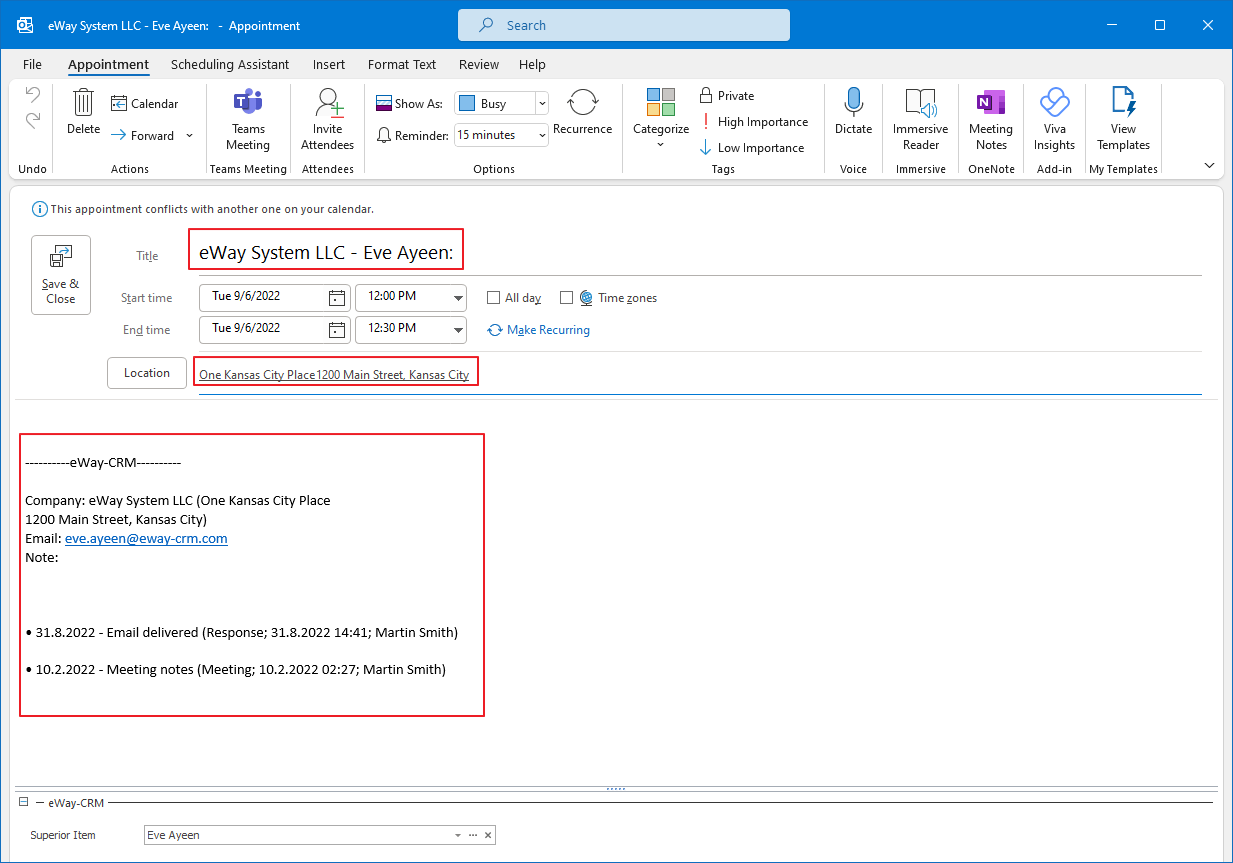Expand the start time 12:00 PM dropdown

[458, 297]
